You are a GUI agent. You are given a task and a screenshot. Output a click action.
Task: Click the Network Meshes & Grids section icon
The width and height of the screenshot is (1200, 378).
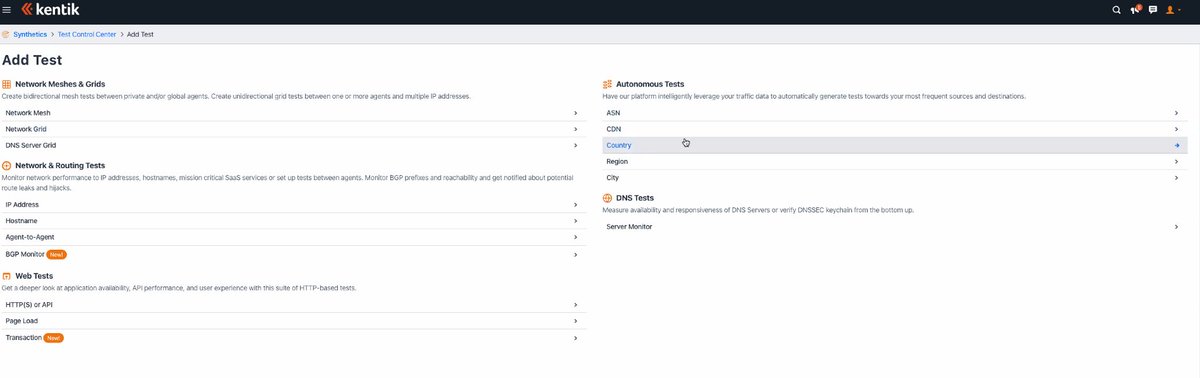point(7,84)
